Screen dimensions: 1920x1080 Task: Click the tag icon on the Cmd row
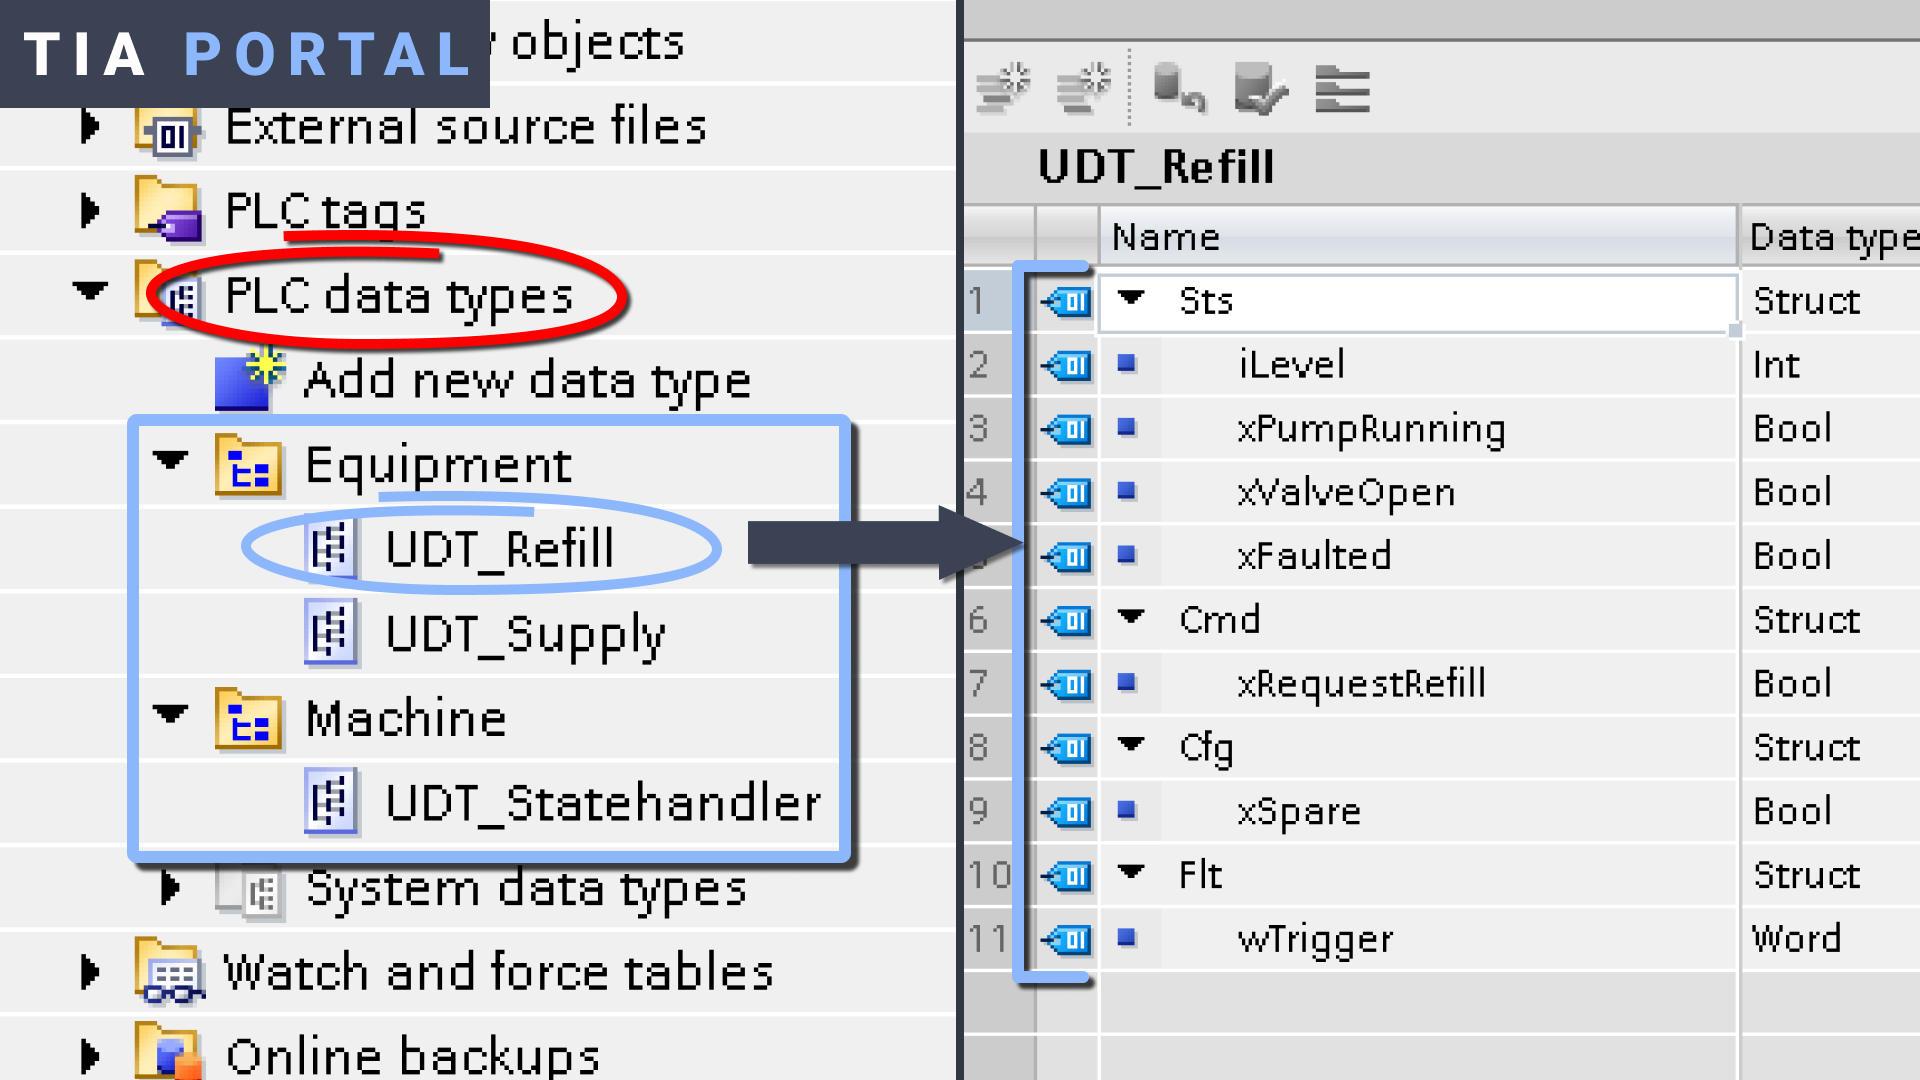(1067, 621)
